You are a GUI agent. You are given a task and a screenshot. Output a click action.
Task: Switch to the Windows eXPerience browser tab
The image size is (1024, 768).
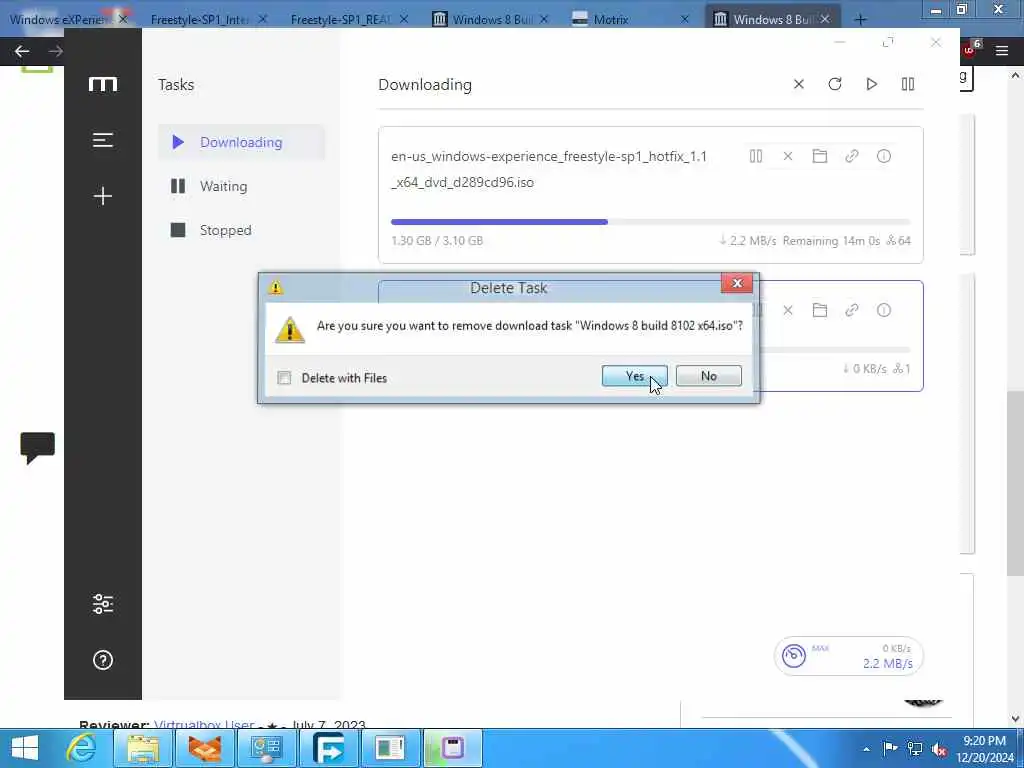click(x=60, y=20)
